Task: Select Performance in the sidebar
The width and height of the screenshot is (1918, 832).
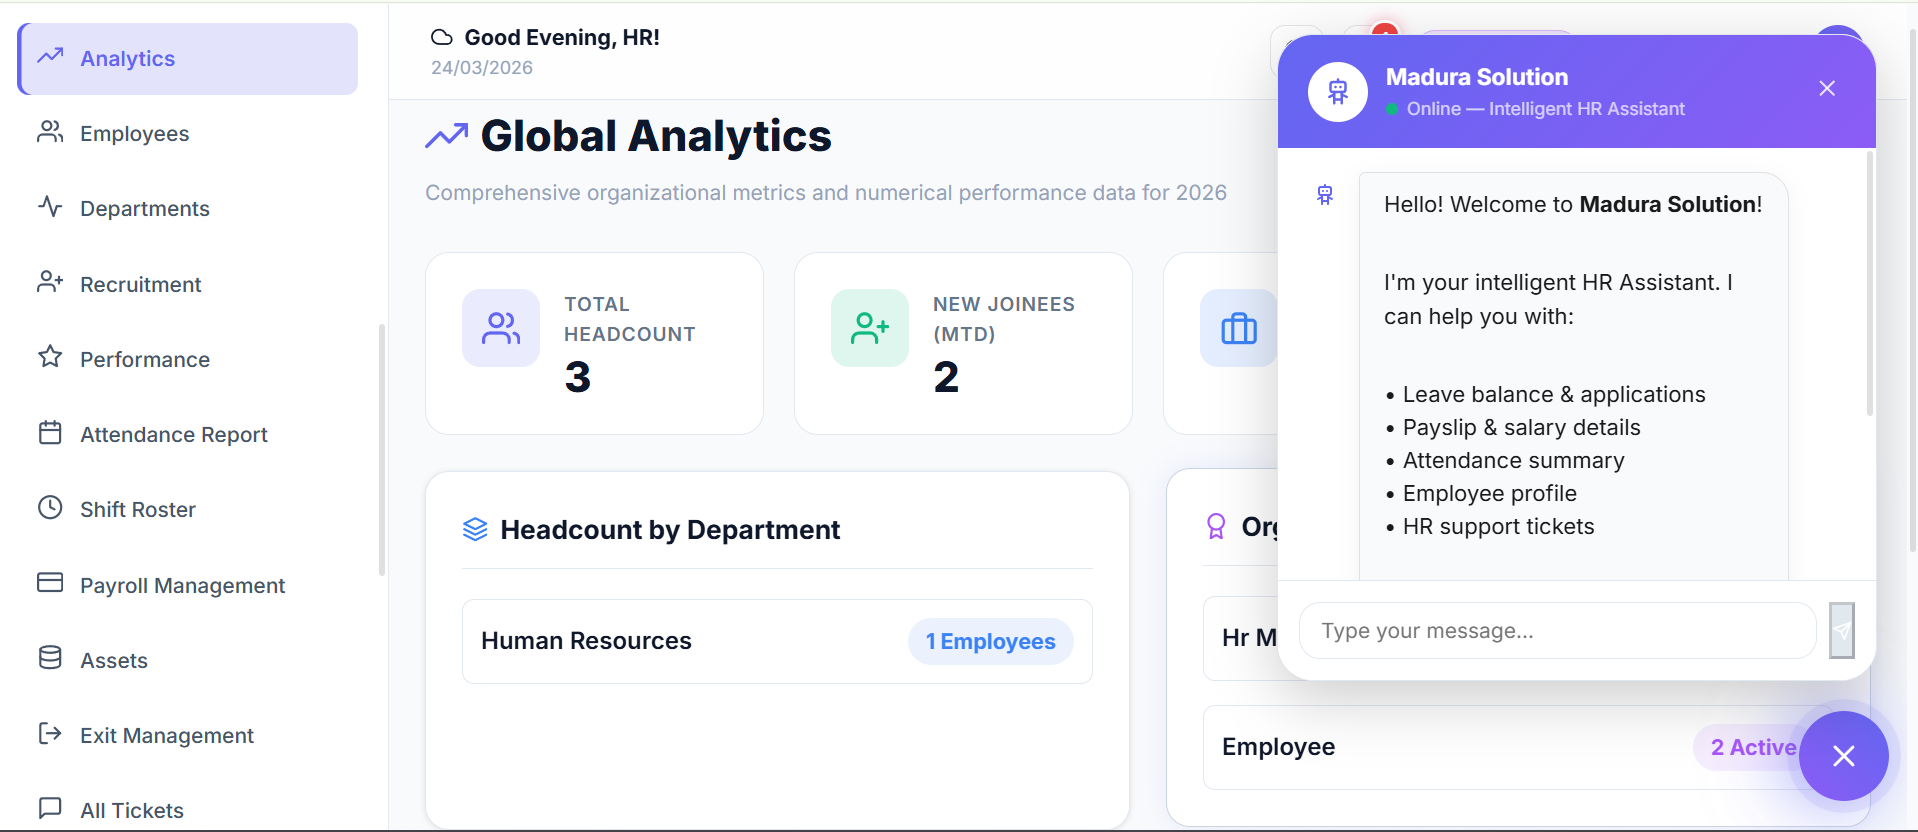Action: (188, 360)
